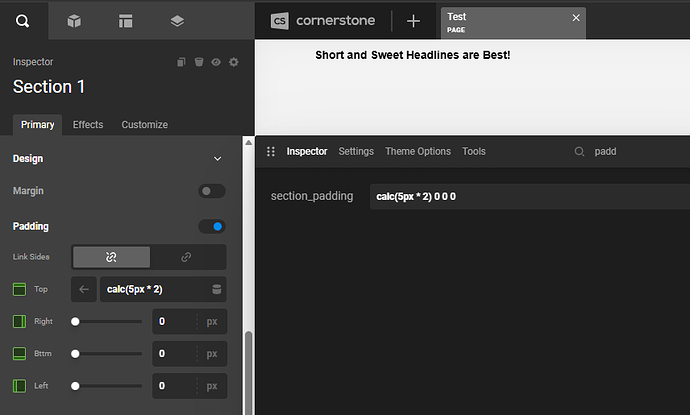Open the Layers stack icon

click(177, 21)
